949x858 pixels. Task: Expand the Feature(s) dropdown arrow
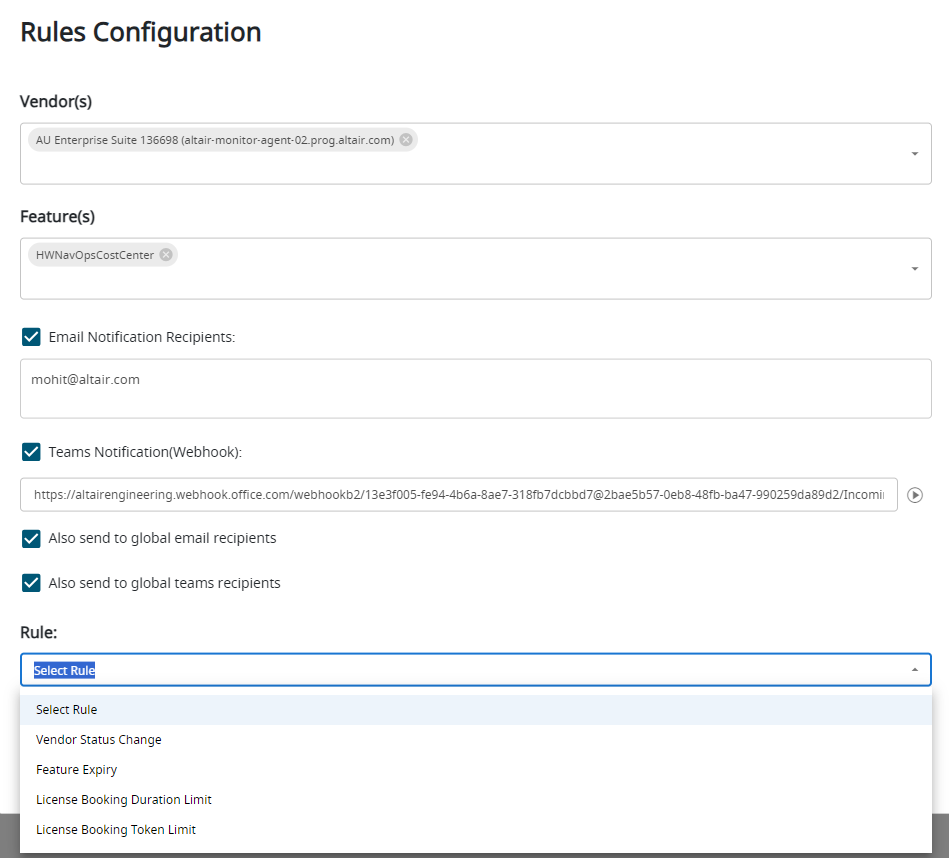click(x=914, y=269)
